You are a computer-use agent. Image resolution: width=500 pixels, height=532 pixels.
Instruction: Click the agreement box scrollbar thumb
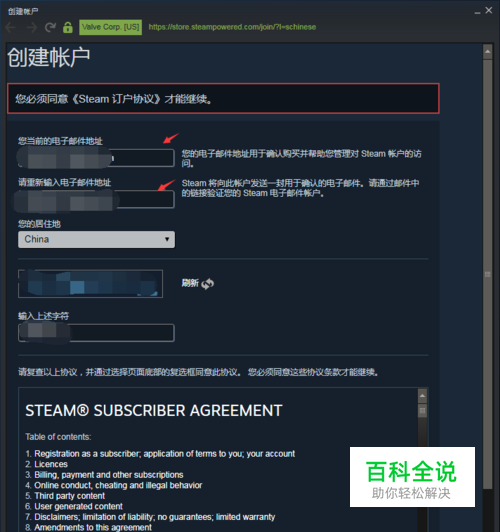click(x=422, y=411)
